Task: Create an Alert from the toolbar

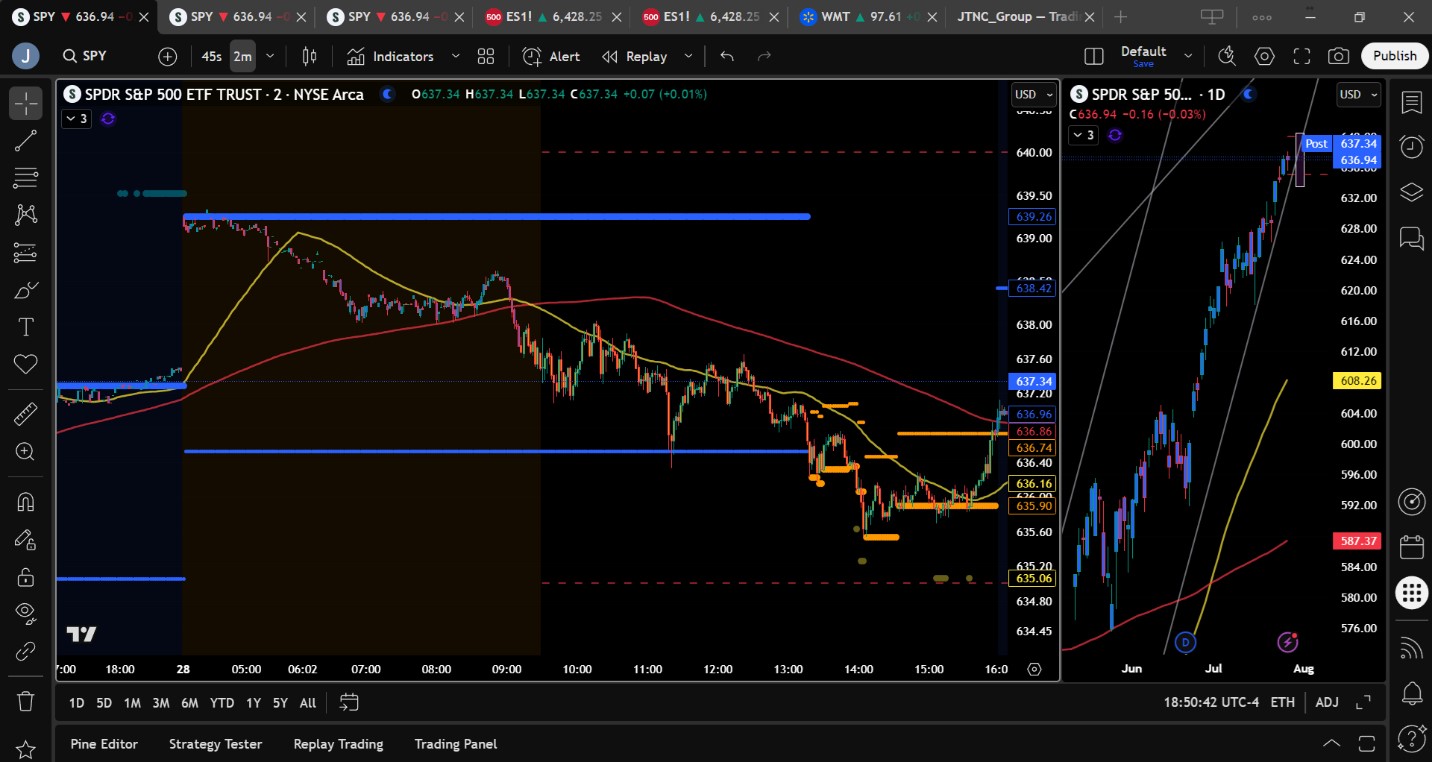Action: 551,57
